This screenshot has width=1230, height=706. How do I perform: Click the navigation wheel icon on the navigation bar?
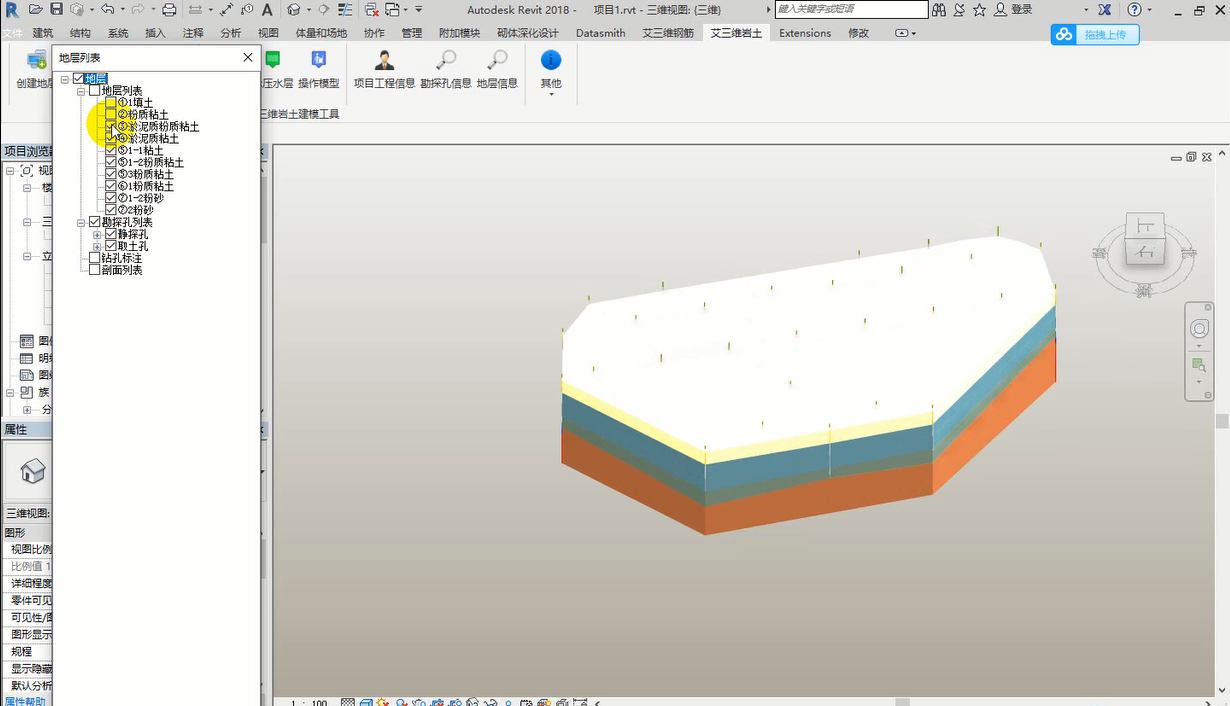pyautogui.click(x=1199, y=329)
